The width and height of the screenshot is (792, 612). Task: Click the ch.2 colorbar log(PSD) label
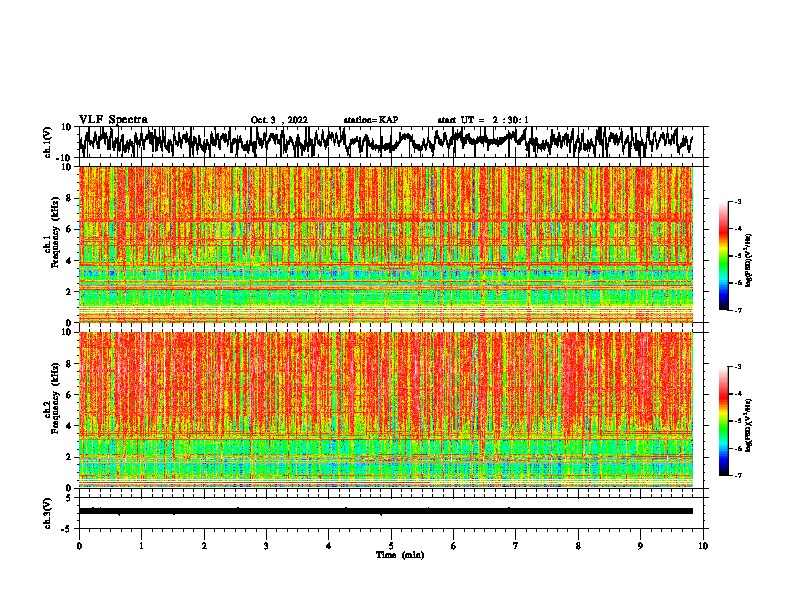[x=749, y=425]
